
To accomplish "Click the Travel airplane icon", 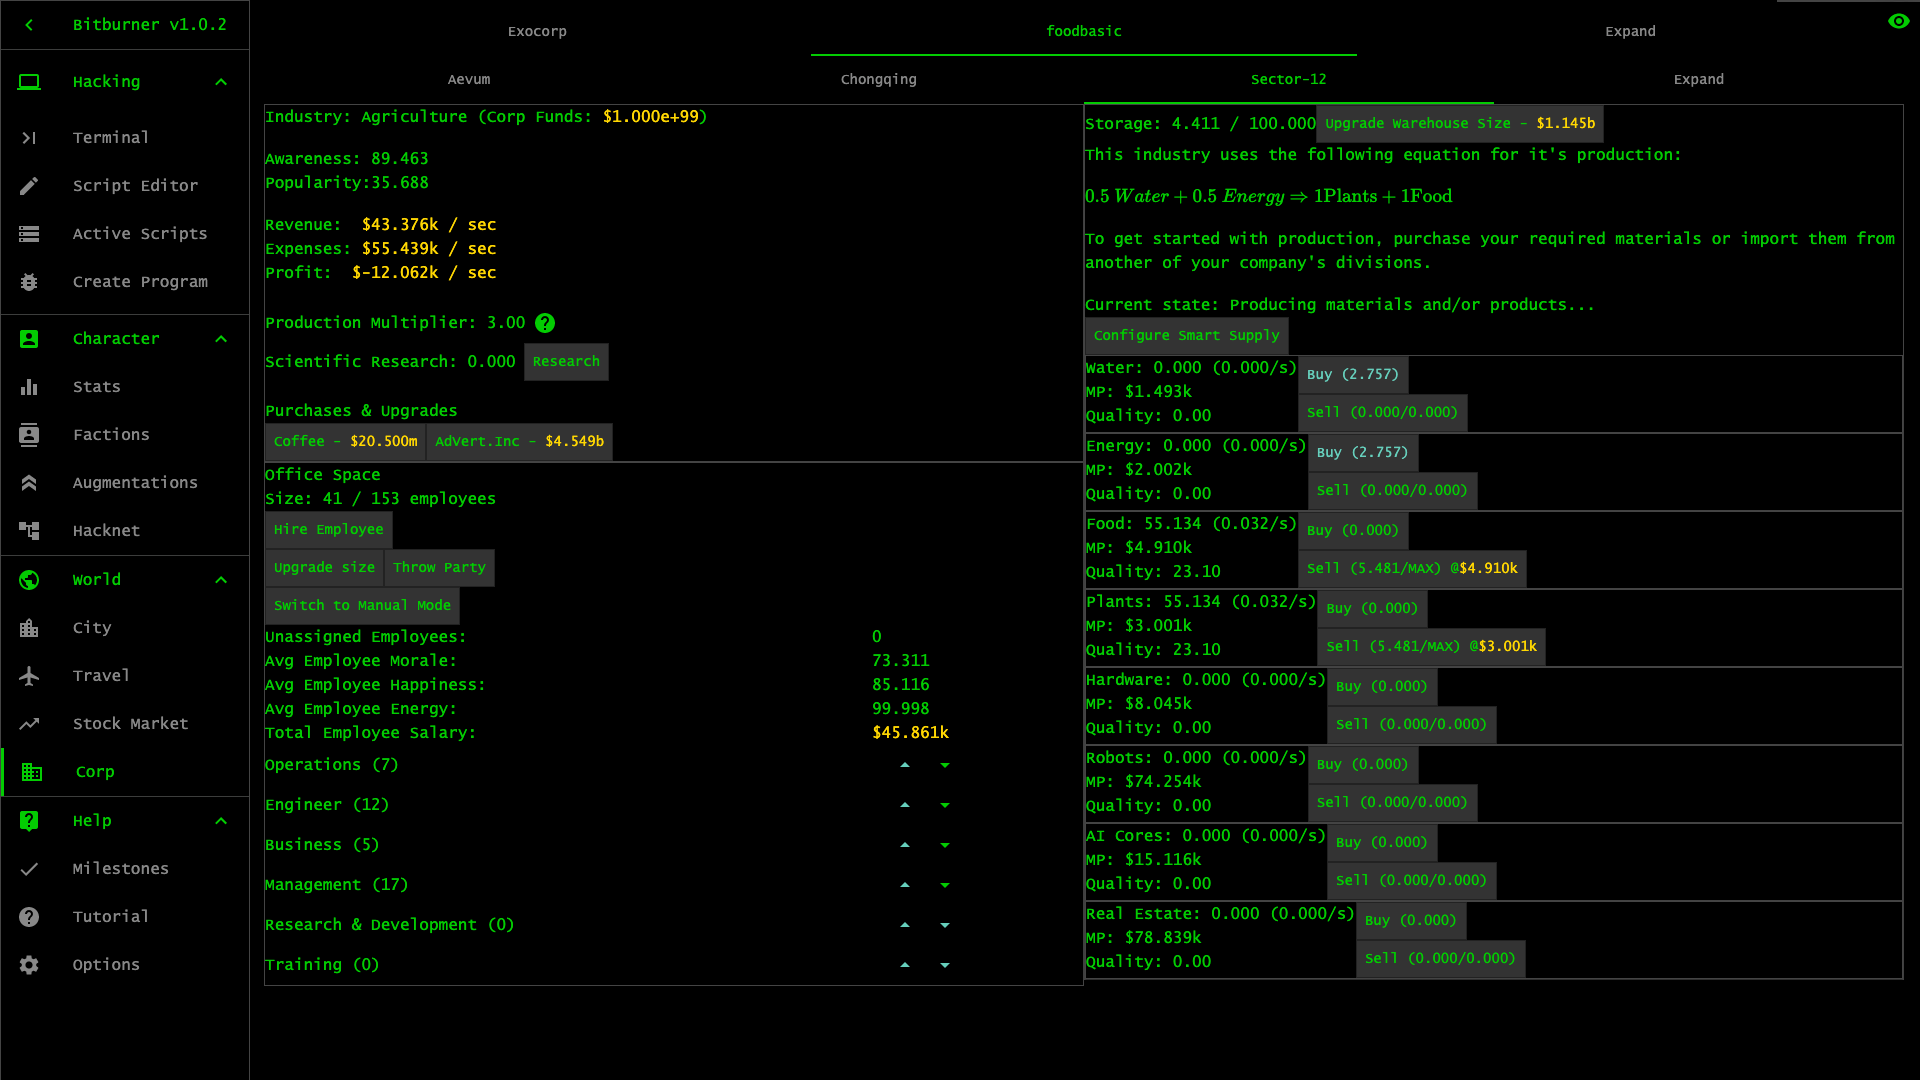I will [x=29, y=676].
